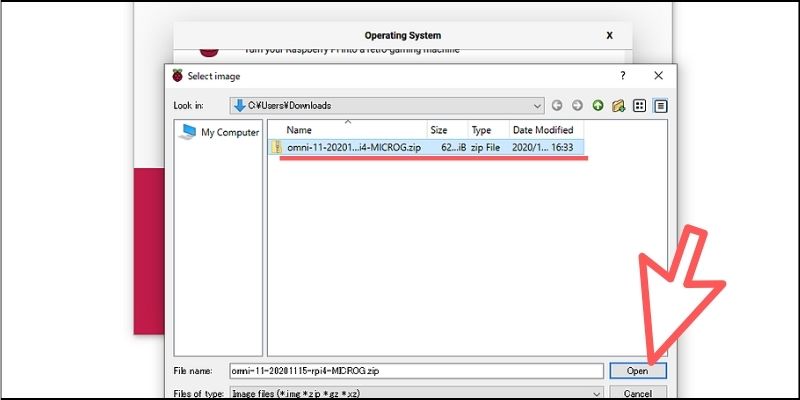Go forward using the right arrow icon
800x400 pixels.
coord(577,106)
